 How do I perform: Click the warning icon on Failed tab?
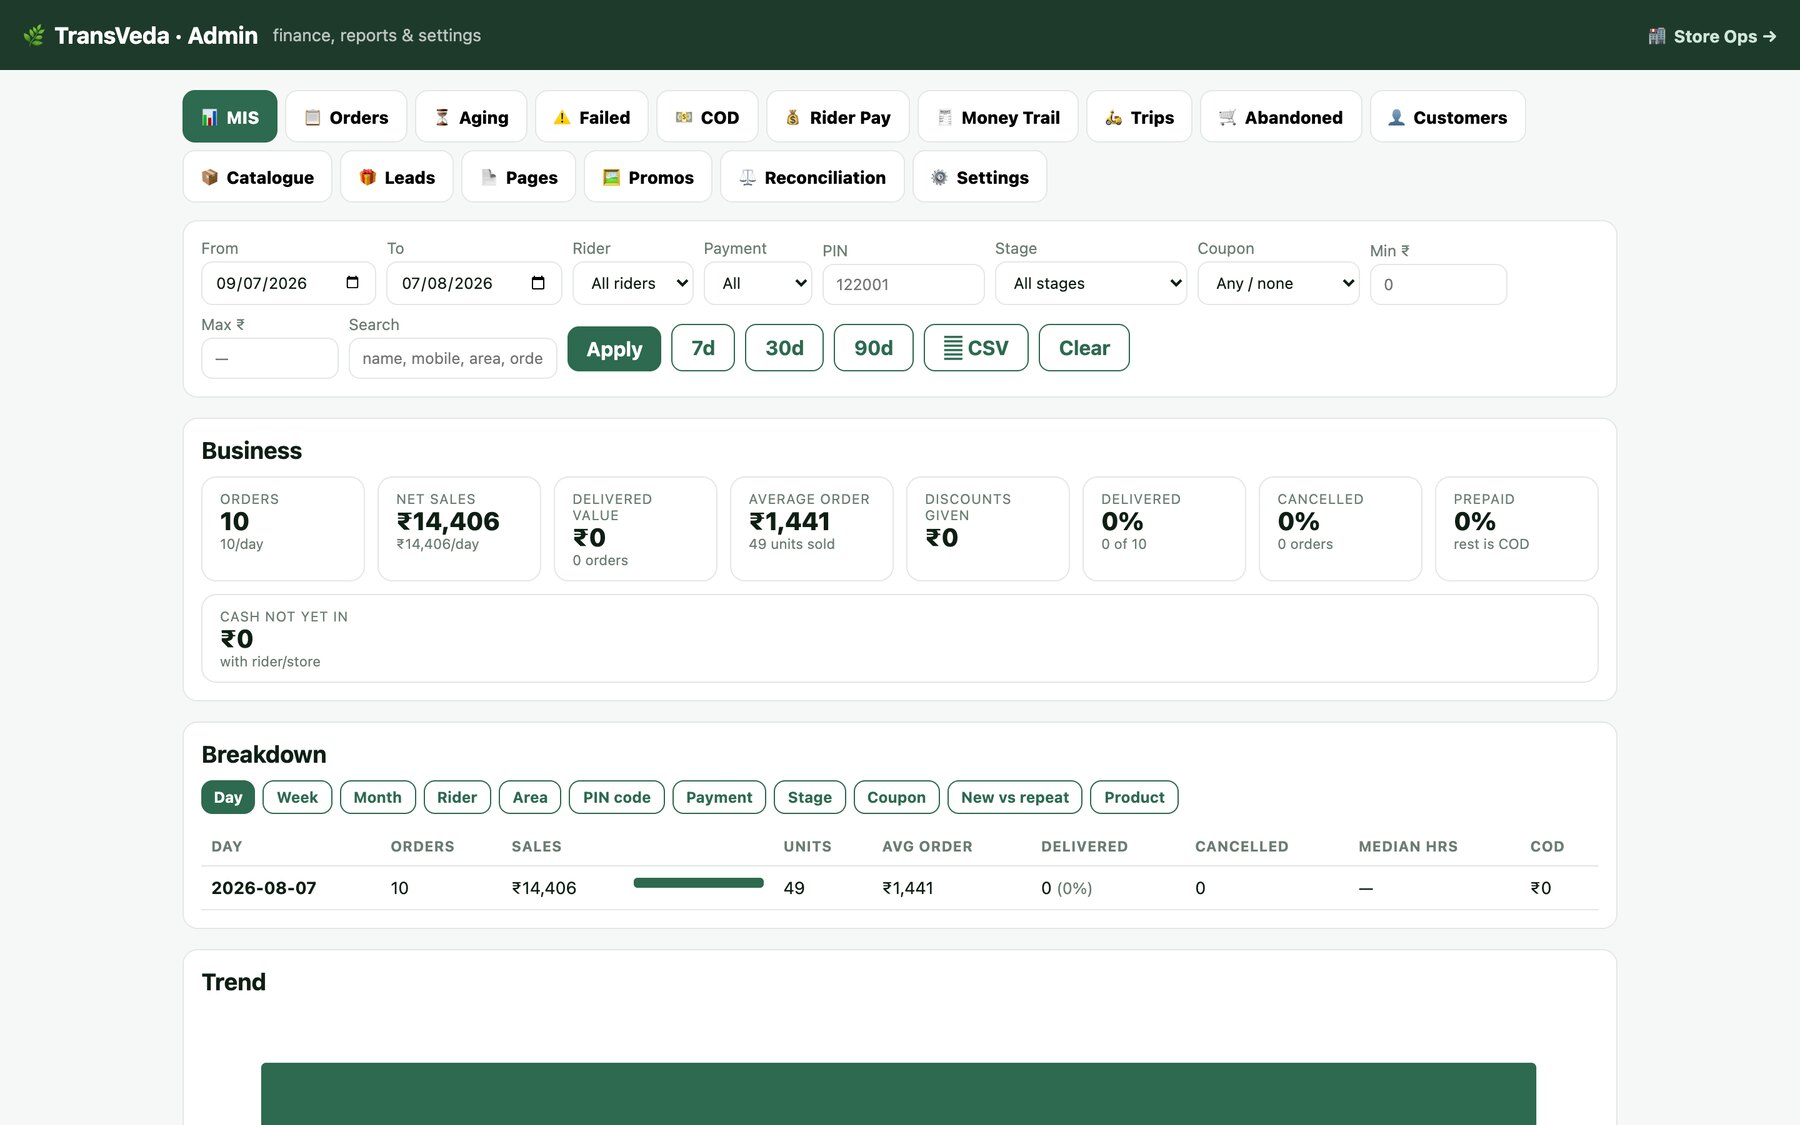562,117
